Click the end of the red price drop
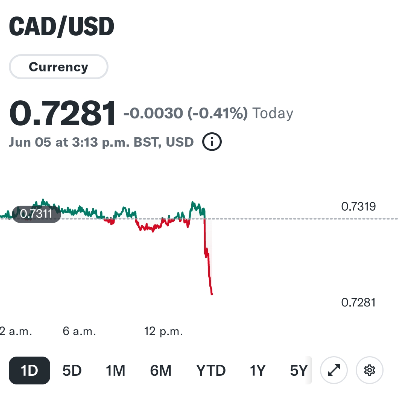 [x=212, y=294]
